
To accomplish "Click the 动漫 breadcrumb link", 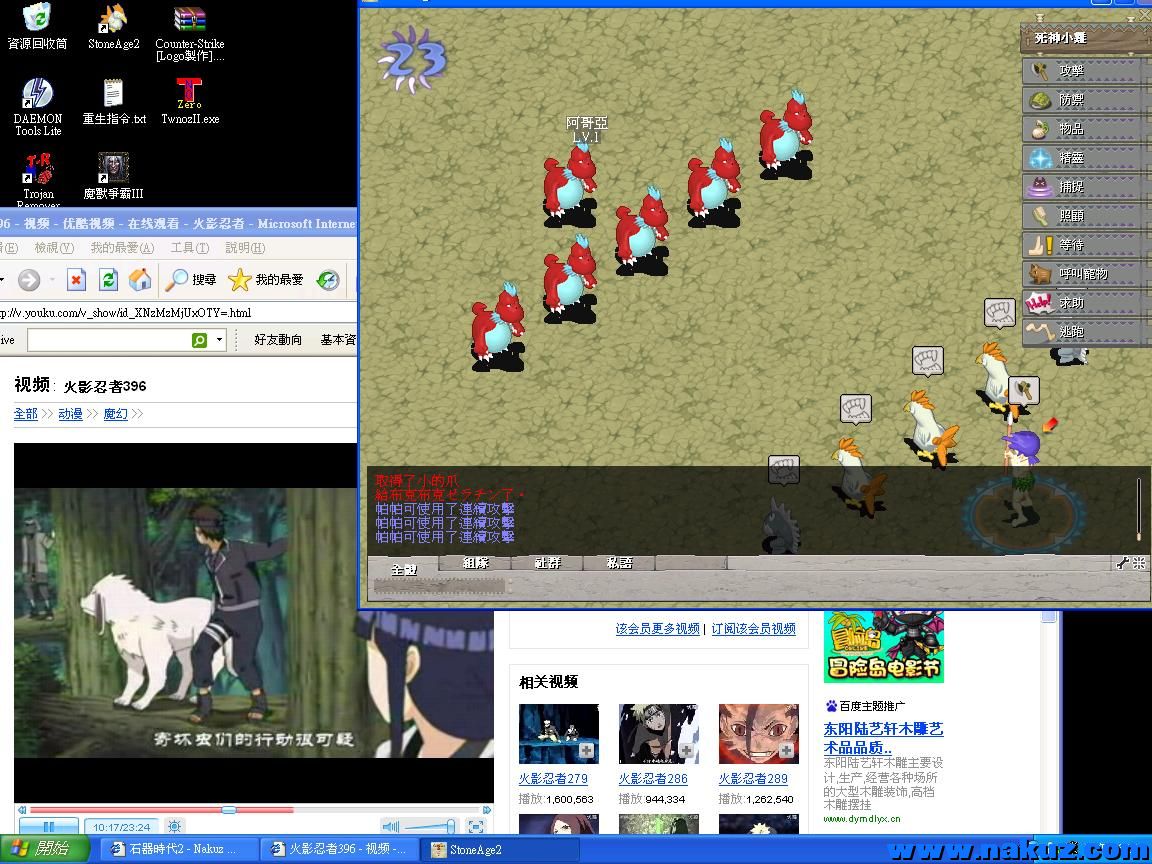I will coord(71,414).
